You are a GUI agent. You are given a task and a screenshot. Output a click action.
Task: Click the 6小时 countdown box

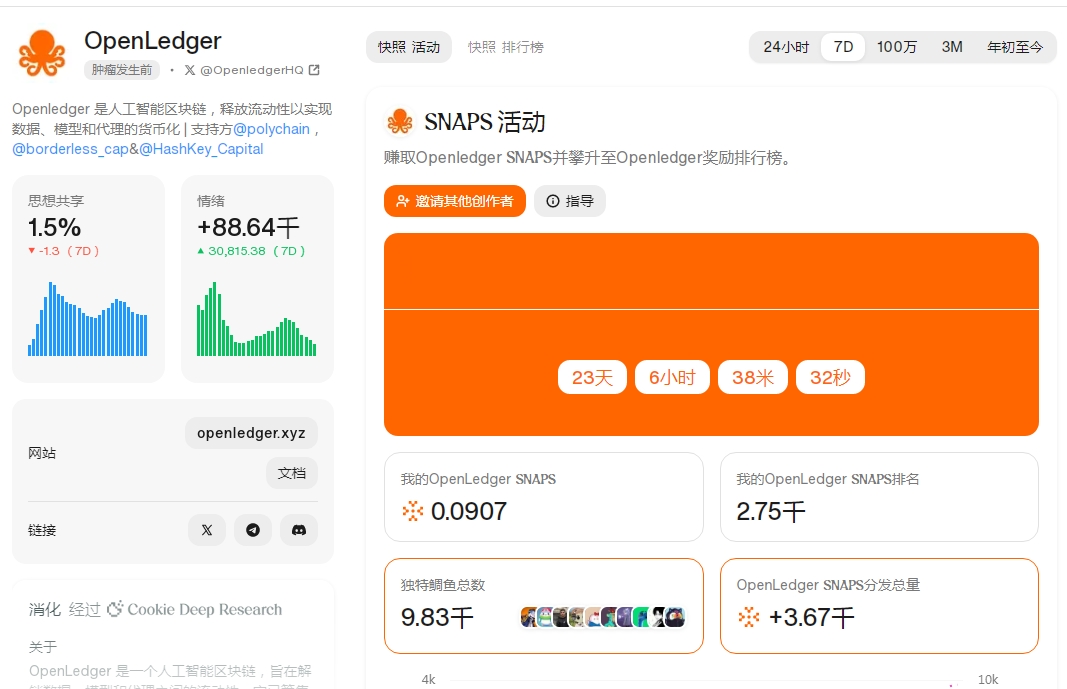[672, 377]
